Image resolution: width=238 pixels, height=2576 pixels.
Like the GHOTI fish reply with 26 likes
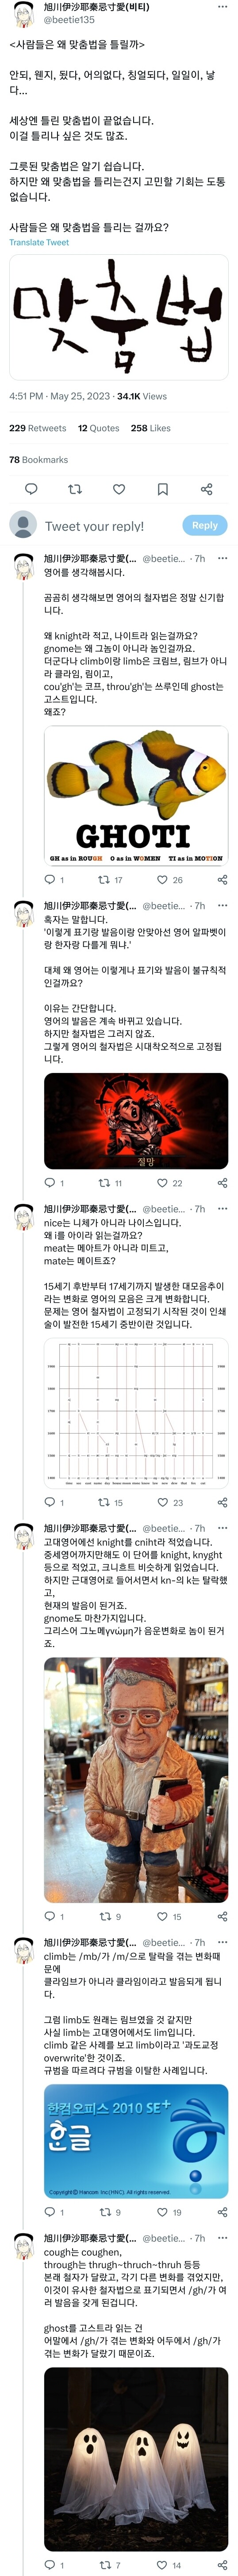click(170, 880)
